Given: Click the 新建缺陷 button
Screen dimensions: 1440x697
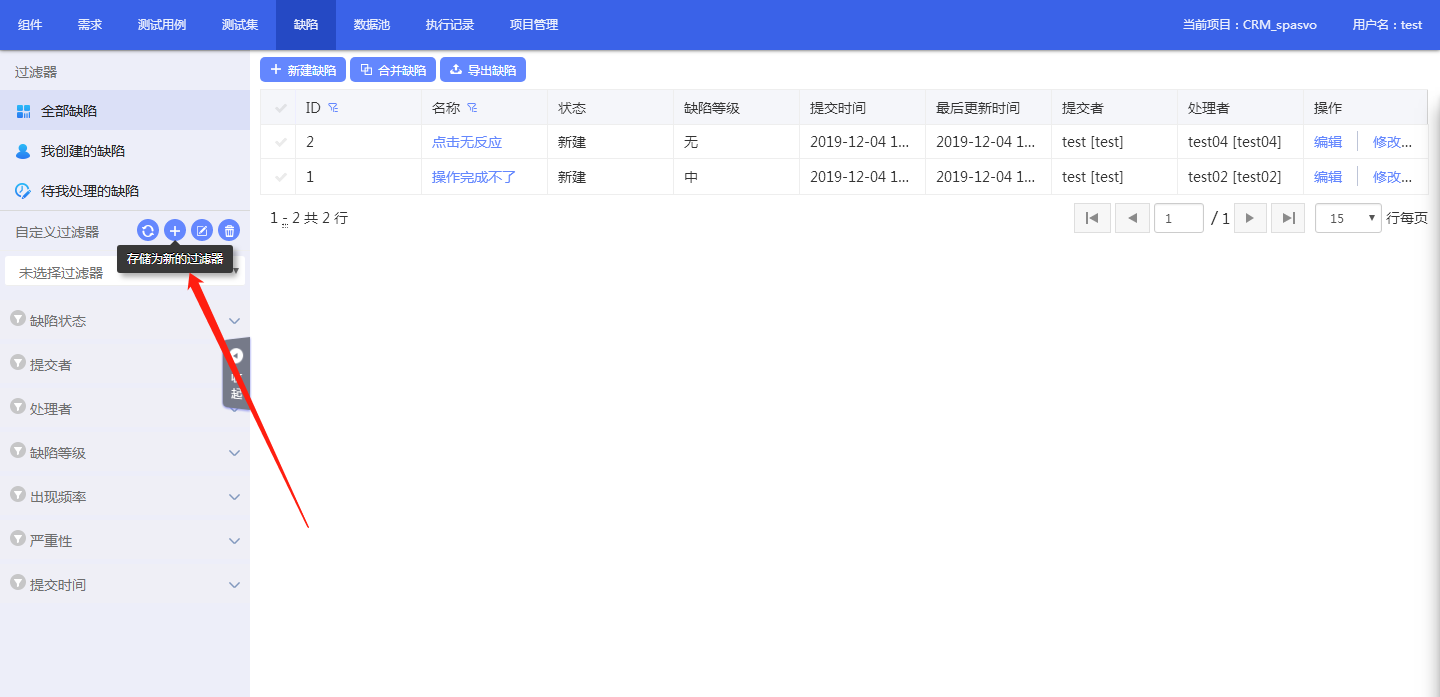Looking at the screenshot, I should [x=303, y=70].
